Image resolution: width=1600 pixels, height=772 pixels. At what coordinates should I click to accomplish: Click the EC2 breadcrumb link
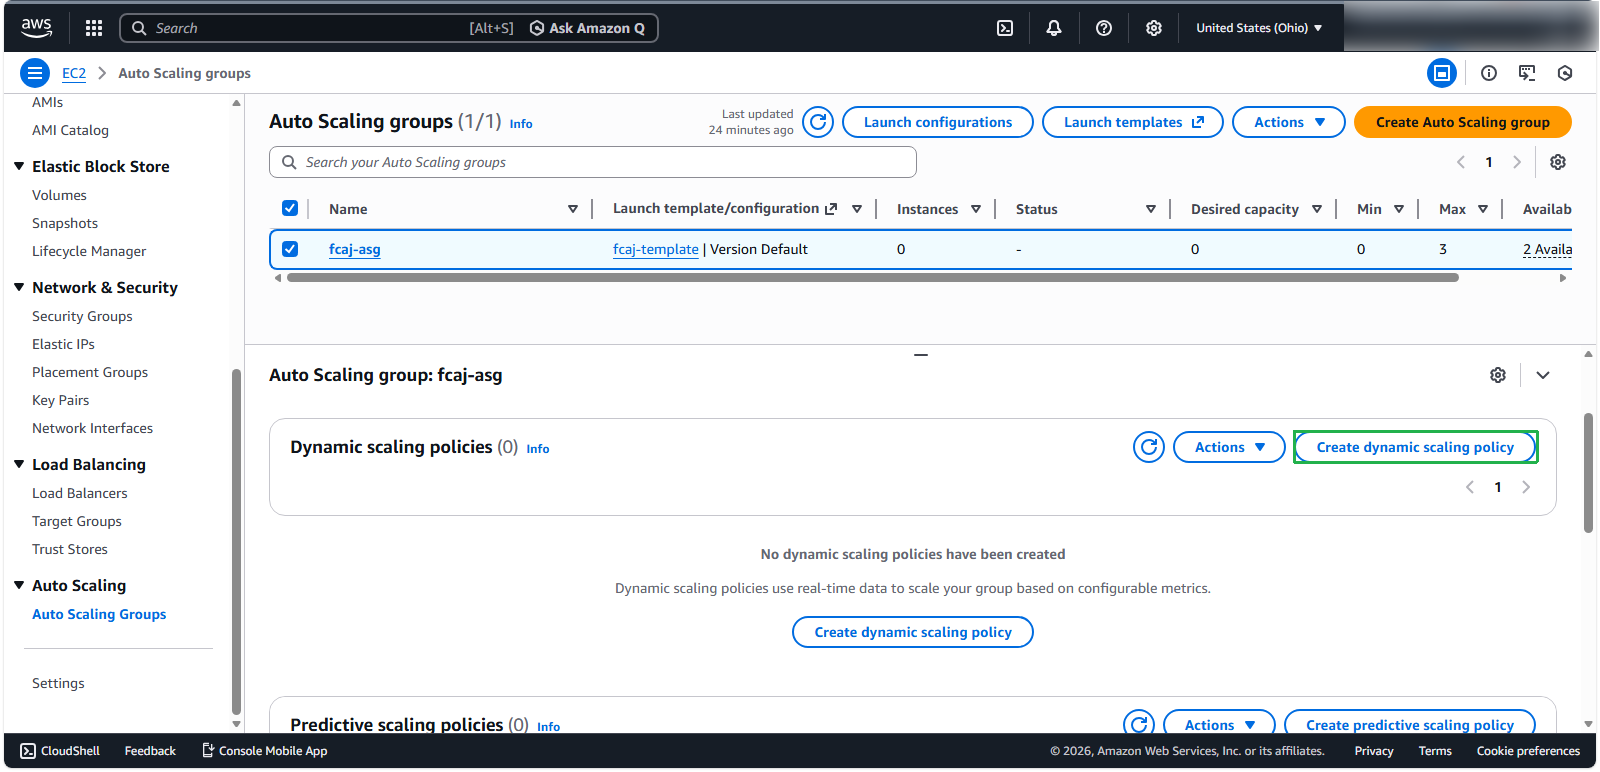pyautogui.click(x=74, y=73)
